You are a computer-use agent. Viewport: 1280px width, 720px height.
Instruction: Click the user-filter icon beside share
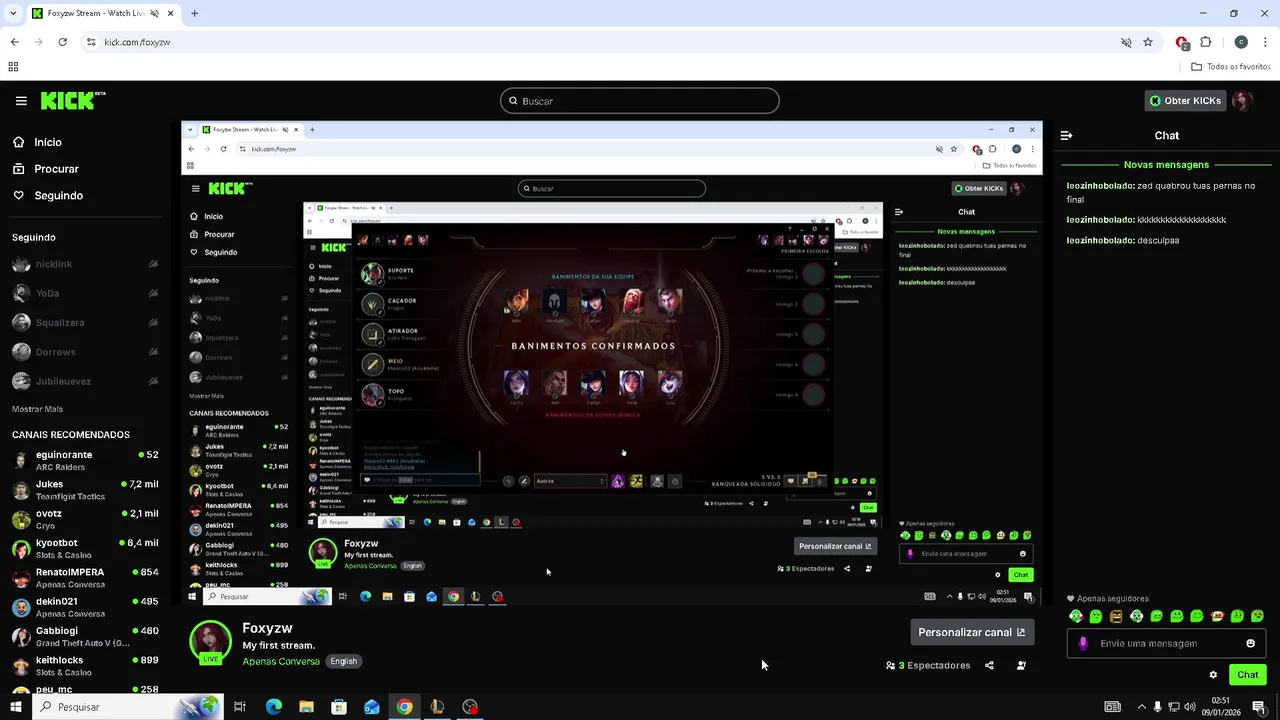pyautogui.click(x=1021, y=665)
